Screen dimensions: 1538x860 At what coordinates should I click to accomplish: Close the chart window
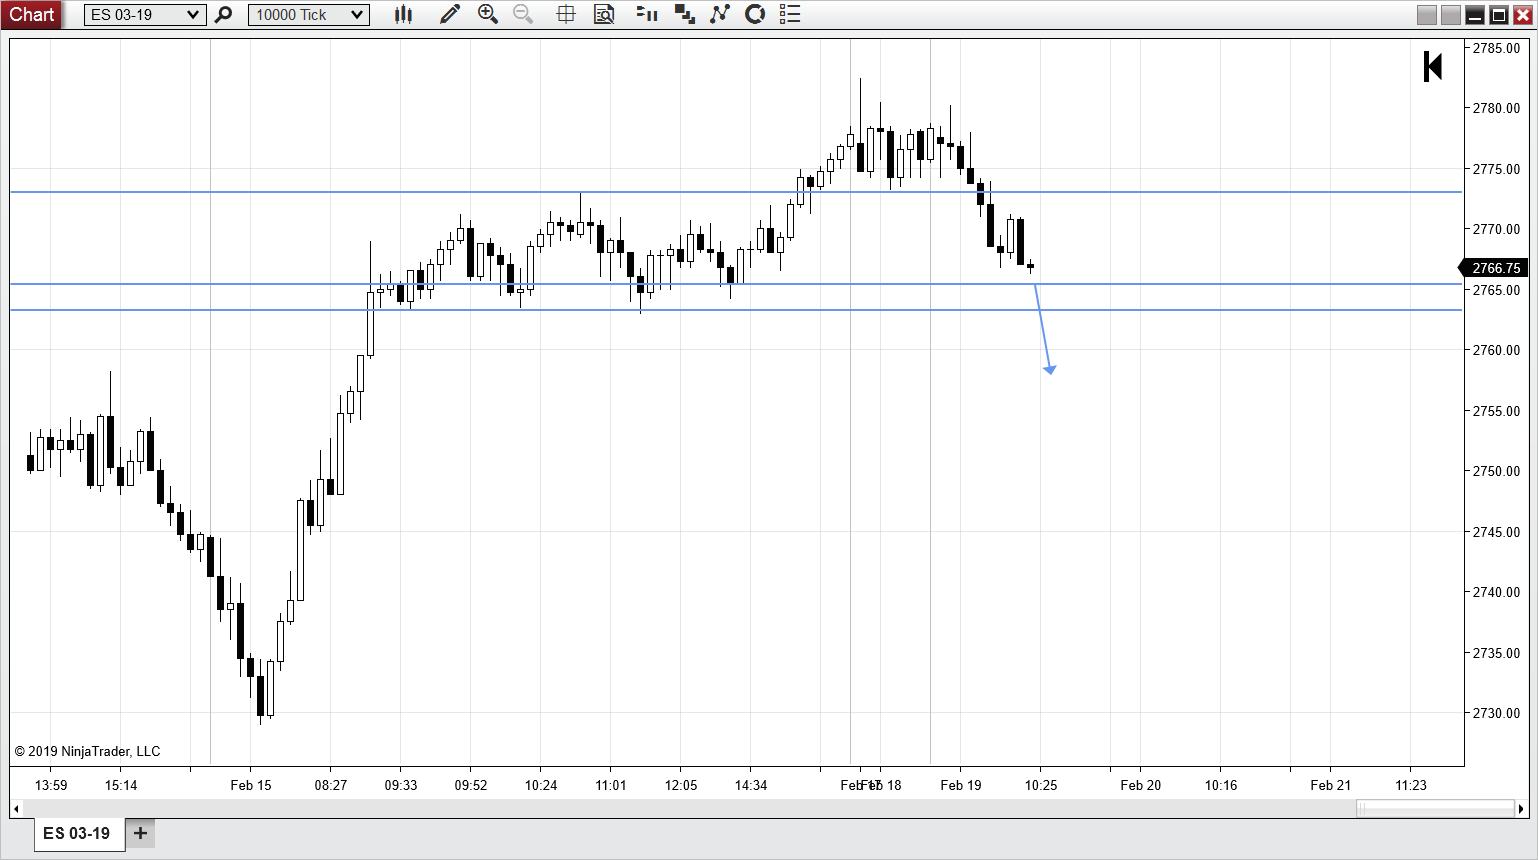pos(1523,15)
